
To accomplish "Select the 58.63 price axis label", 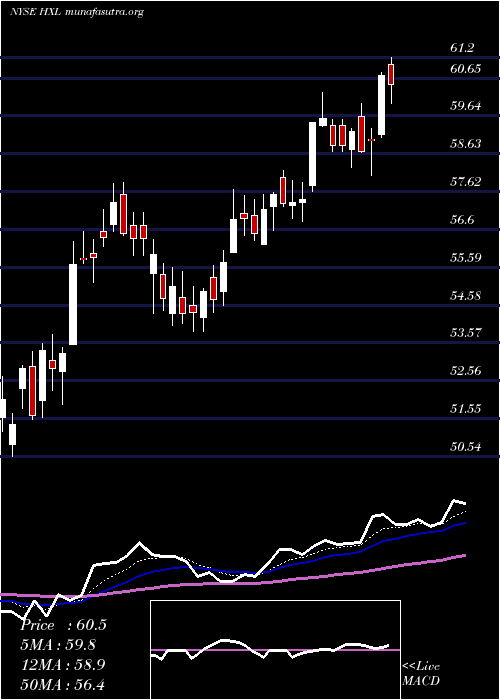I will 466,144.
